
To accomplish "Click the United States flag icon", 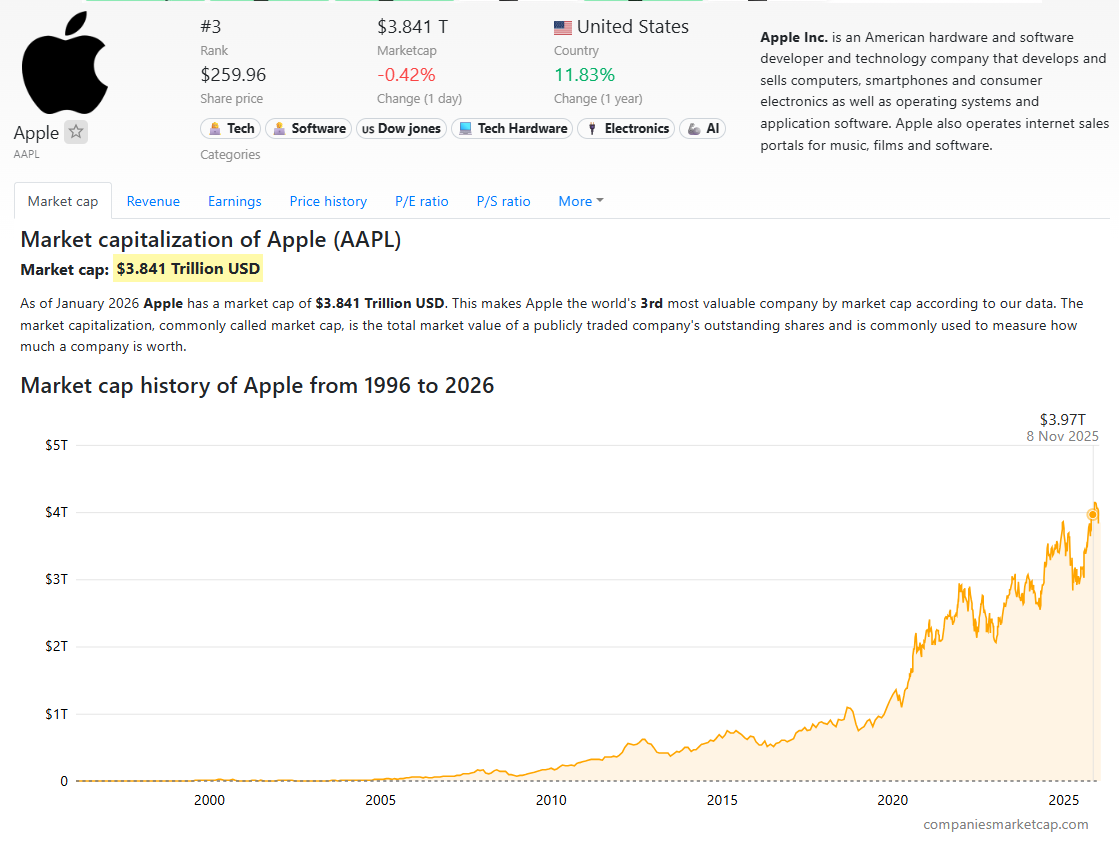I will [563, 28].
